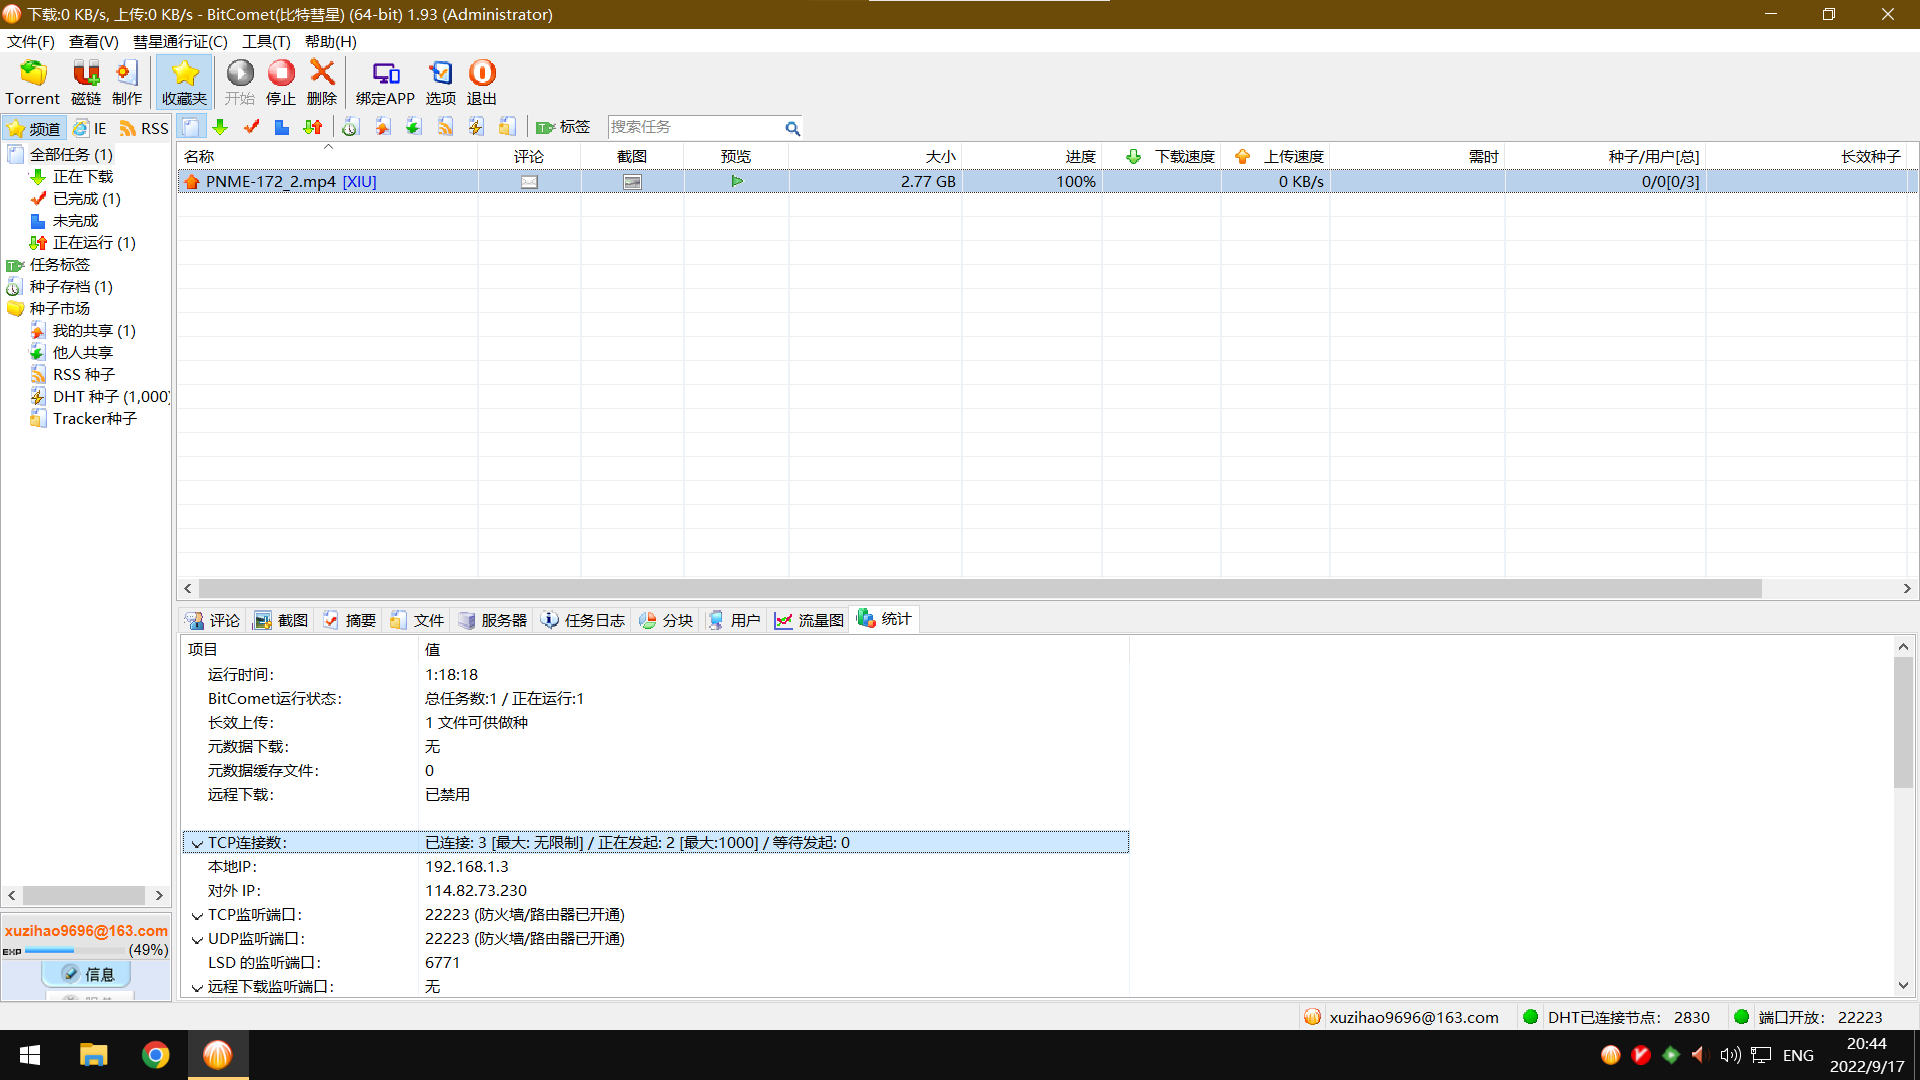1920x1080 pixels.
Task: Click the 删除 delete task icon
Action: (x=322, y=82)
